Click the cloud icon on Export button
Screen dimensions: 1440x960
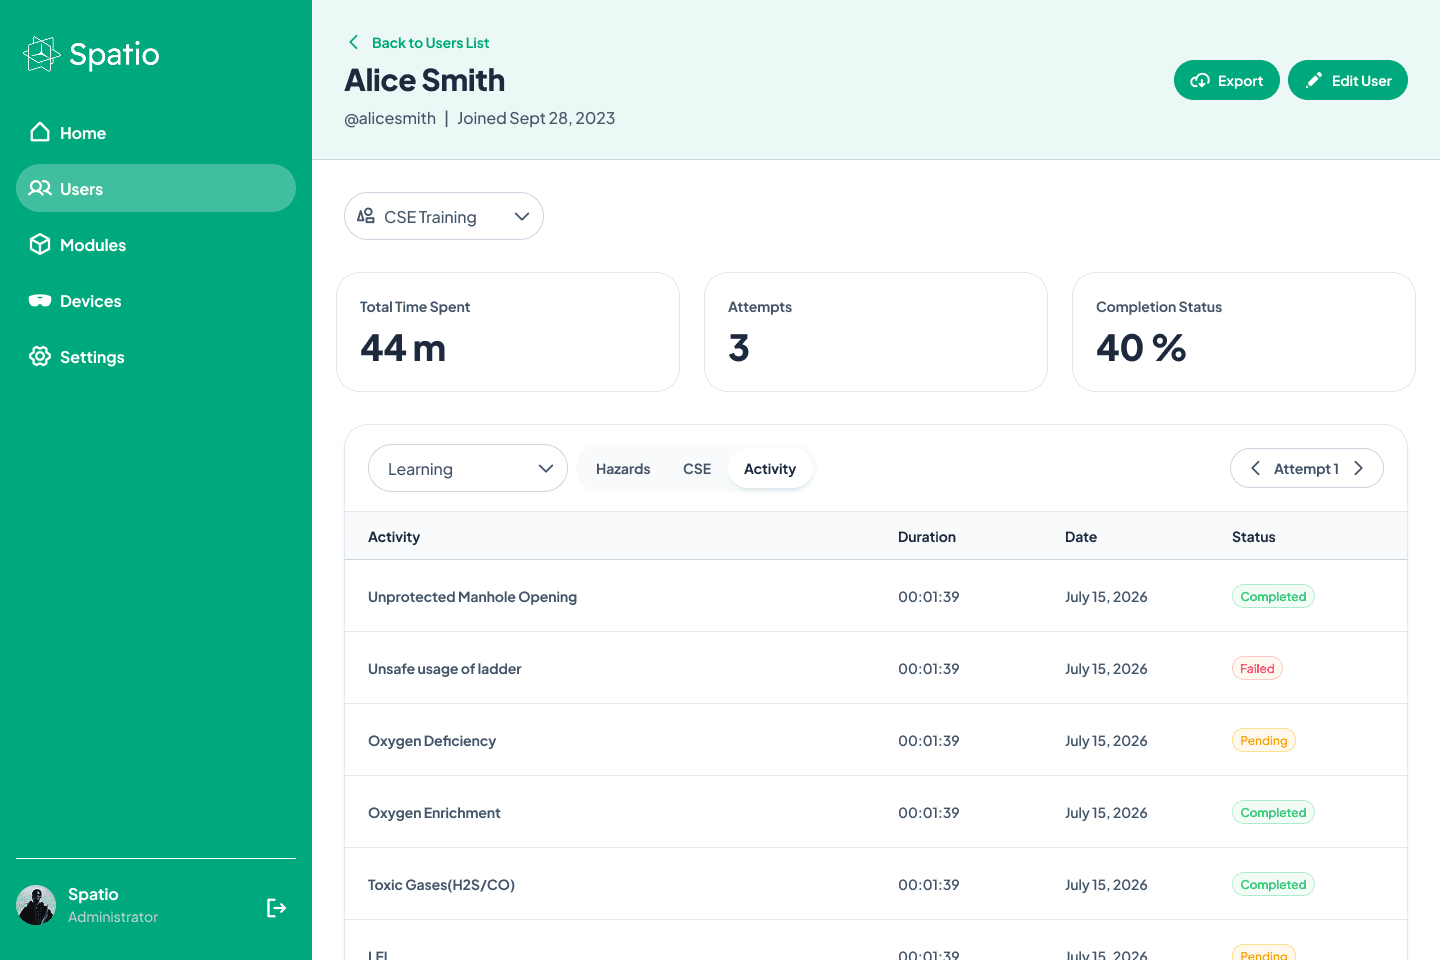coord(1200,80)
